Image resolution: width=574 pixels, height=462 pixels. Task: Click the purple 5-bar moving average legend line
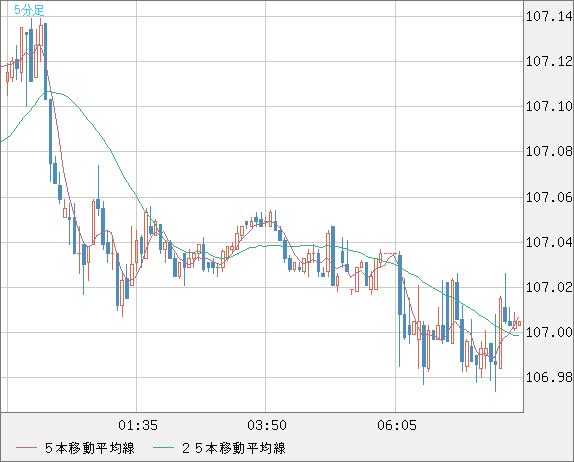click(x=26, y=448)
